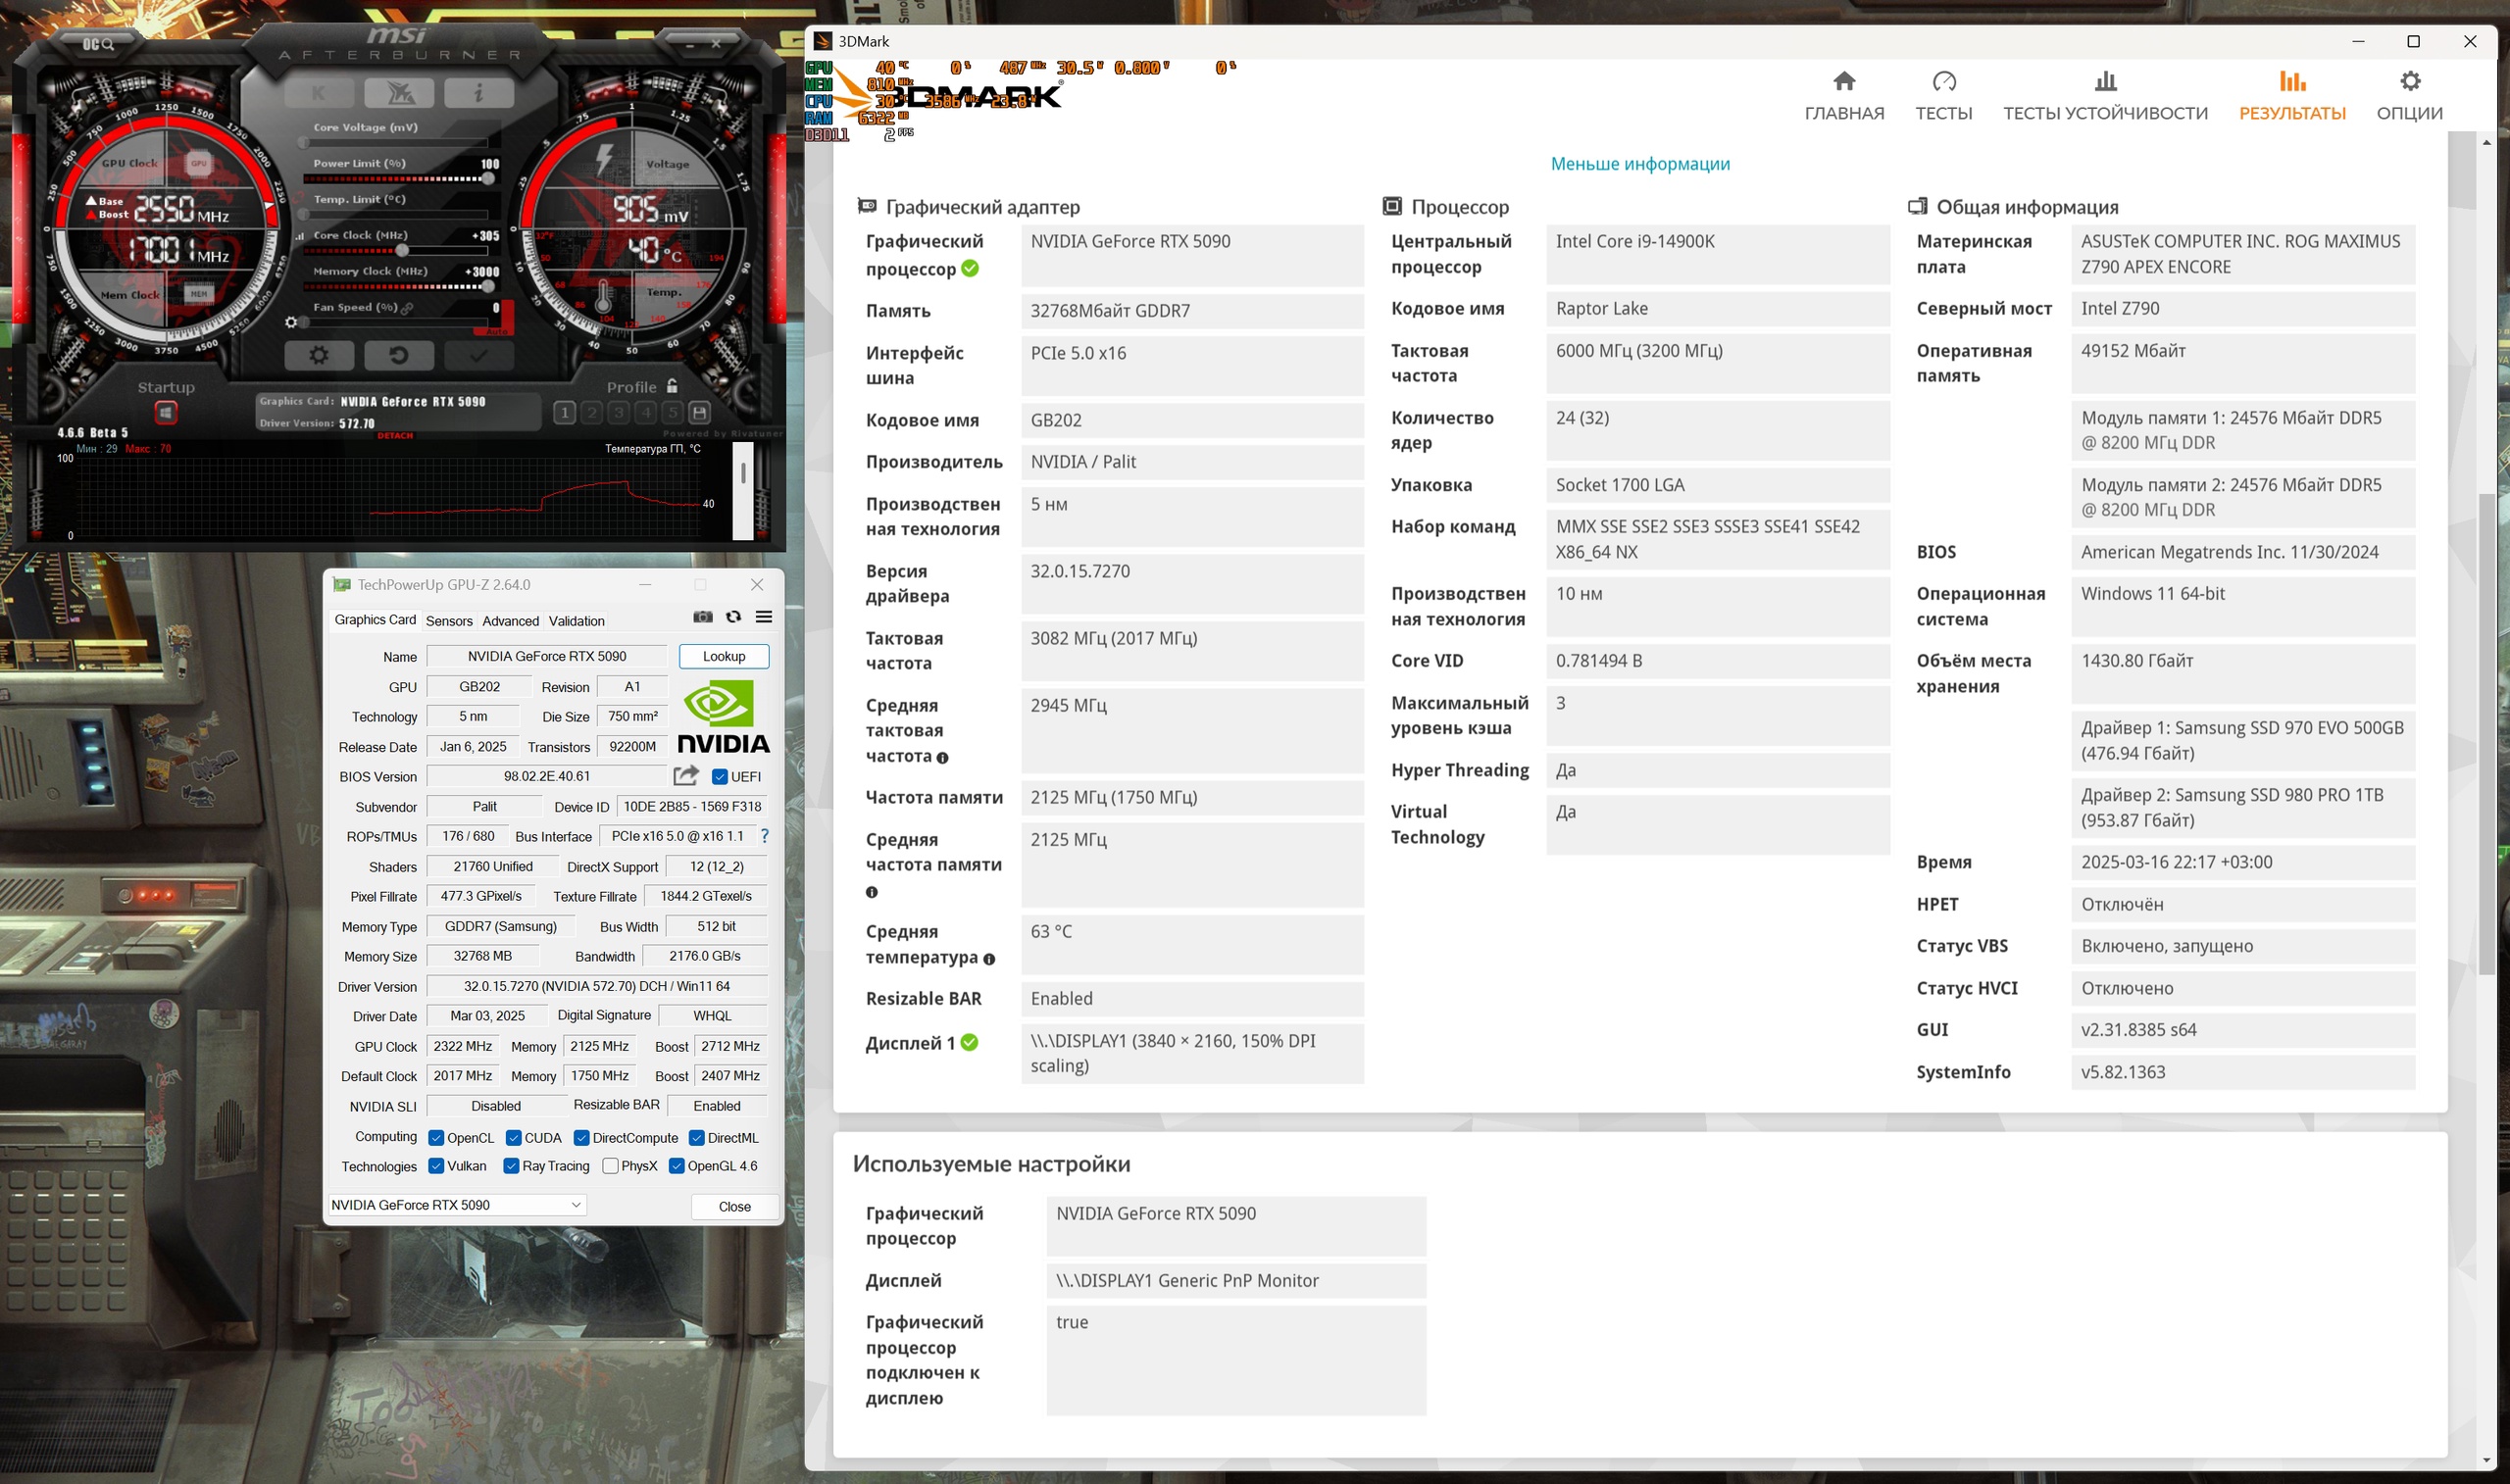This screenshot has height=1484, width=2510.
Task: Click Afterburner reset to defaults button
Action: click(x=398, y=355)
